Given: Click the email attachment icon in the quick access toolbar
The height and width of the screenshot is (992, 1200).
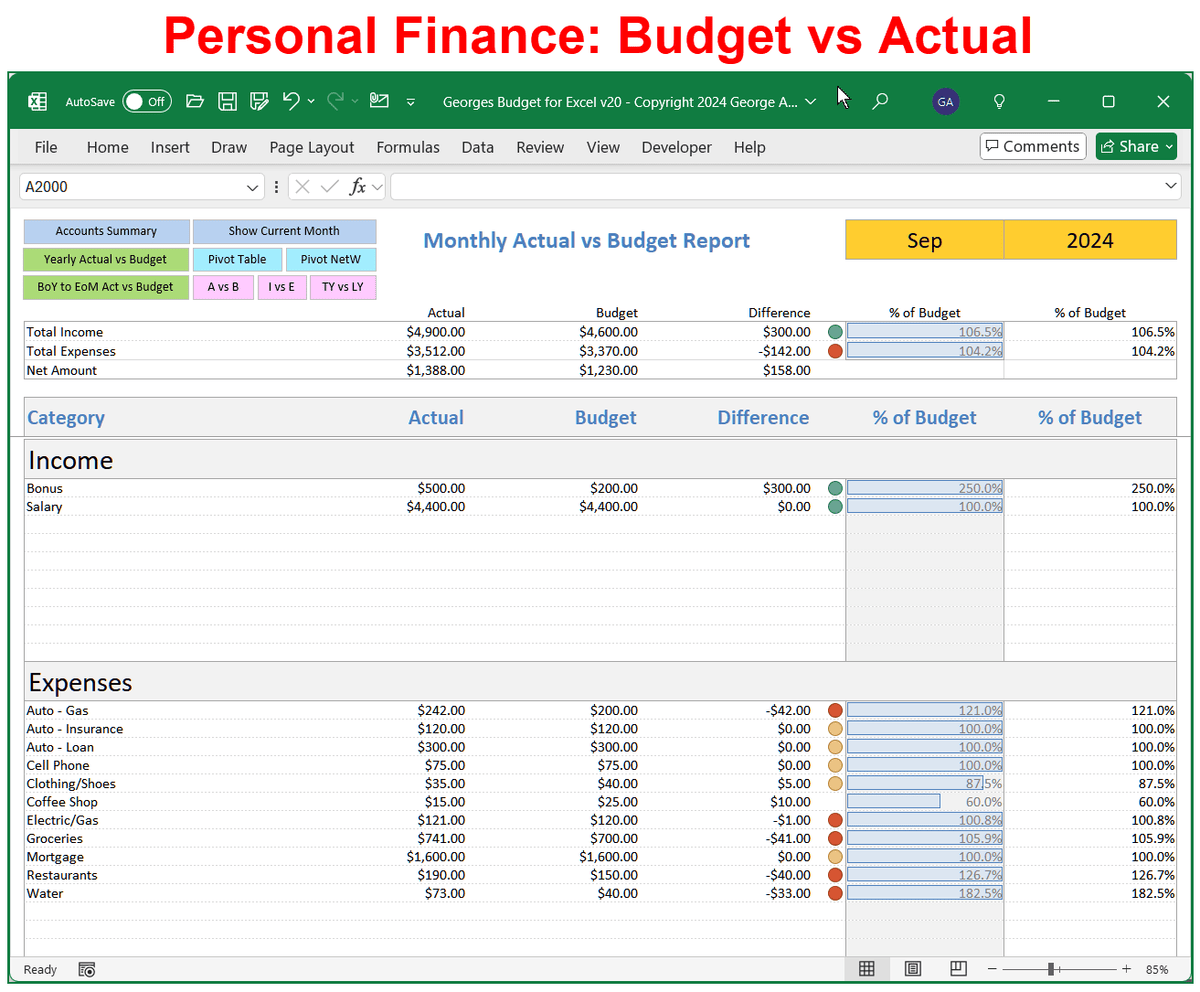Looking at the screenshot, I should [379, 100].
